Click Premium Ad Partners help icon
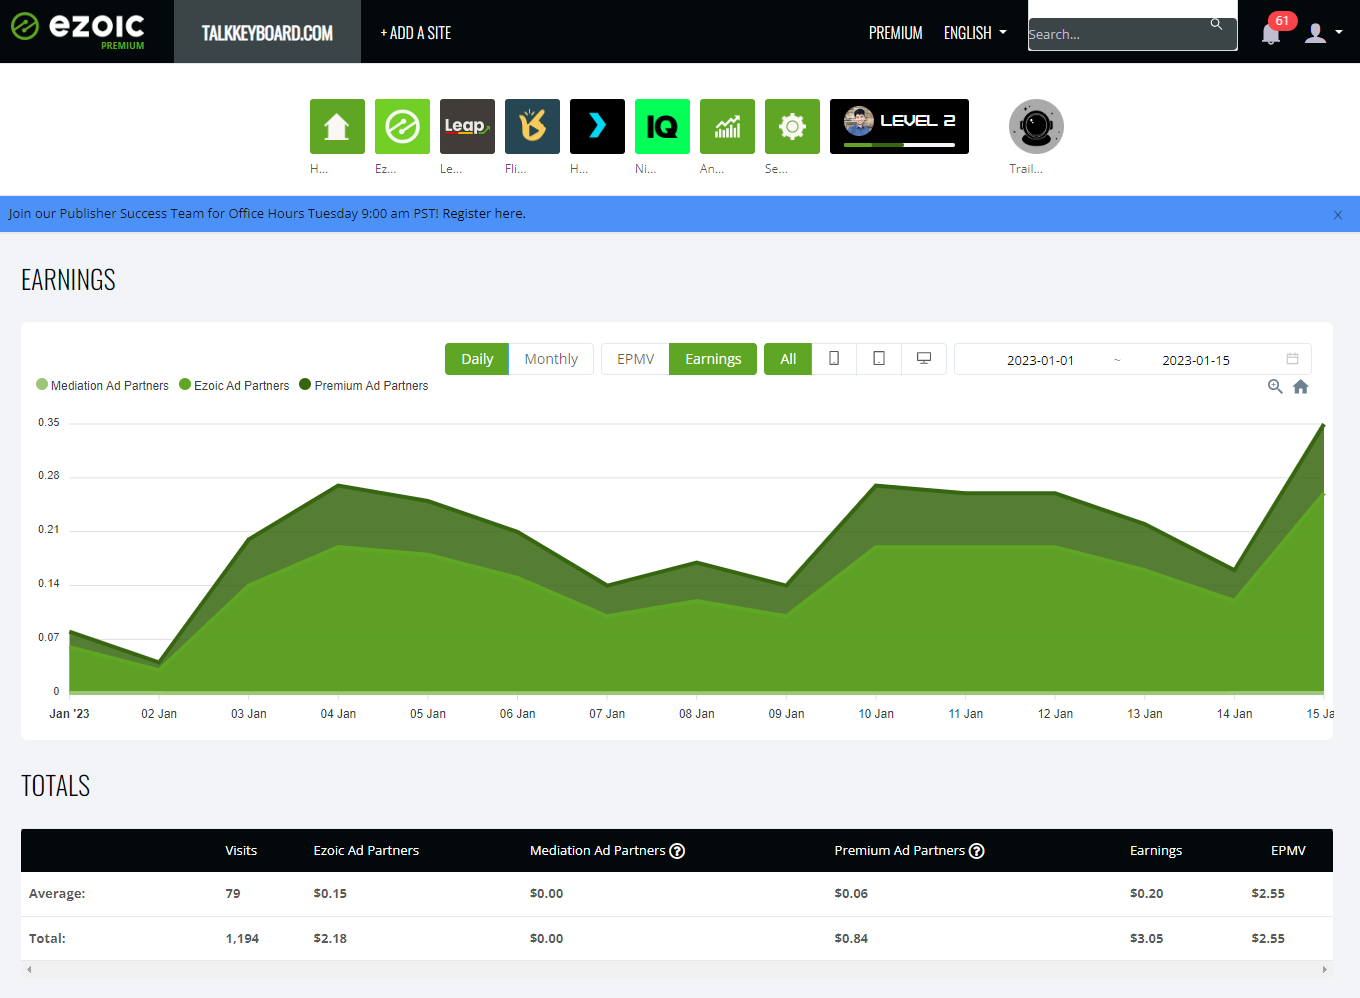Image resolution: width=1360 pixels, height=998 pixels. click(977, 851)
